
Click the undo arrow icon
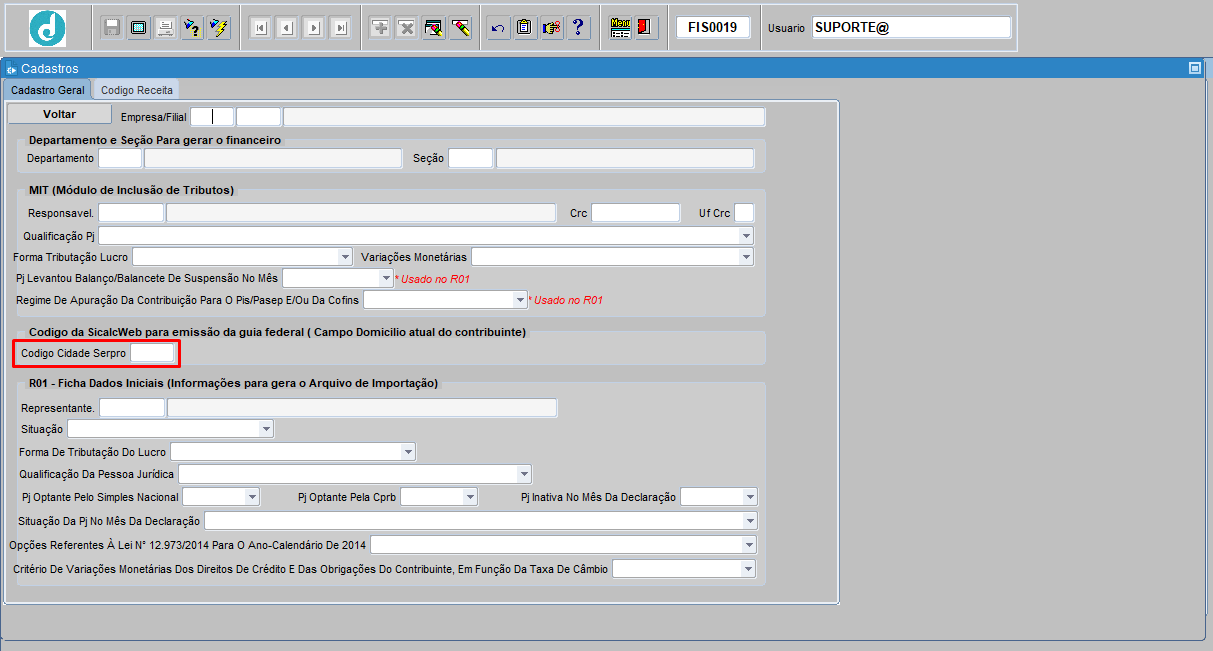498,28
